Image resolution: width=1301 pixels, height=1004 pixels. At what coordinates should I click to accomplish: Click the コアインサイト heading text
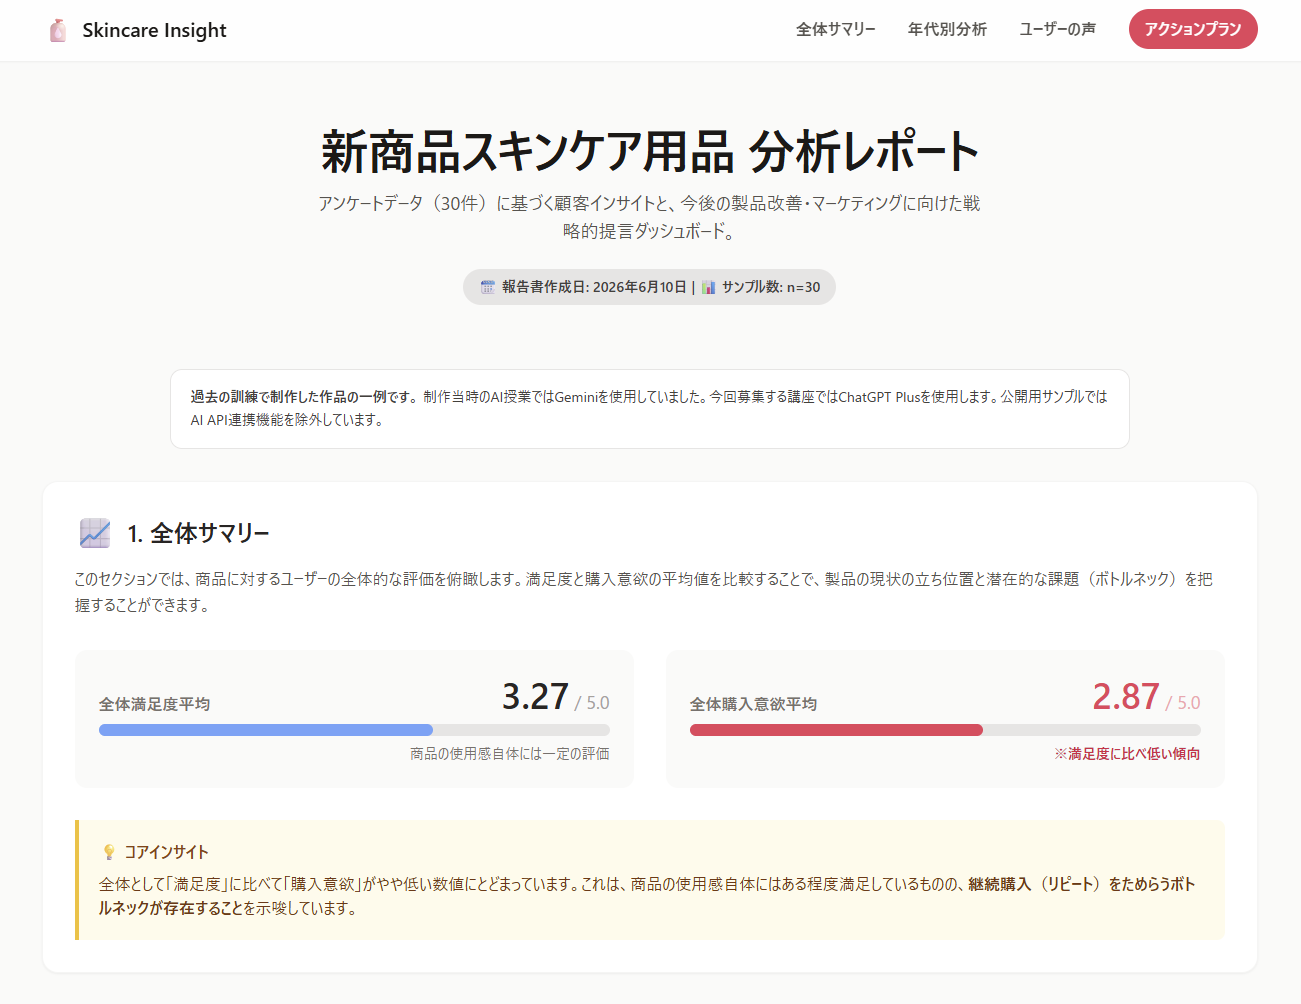point(166,852)
